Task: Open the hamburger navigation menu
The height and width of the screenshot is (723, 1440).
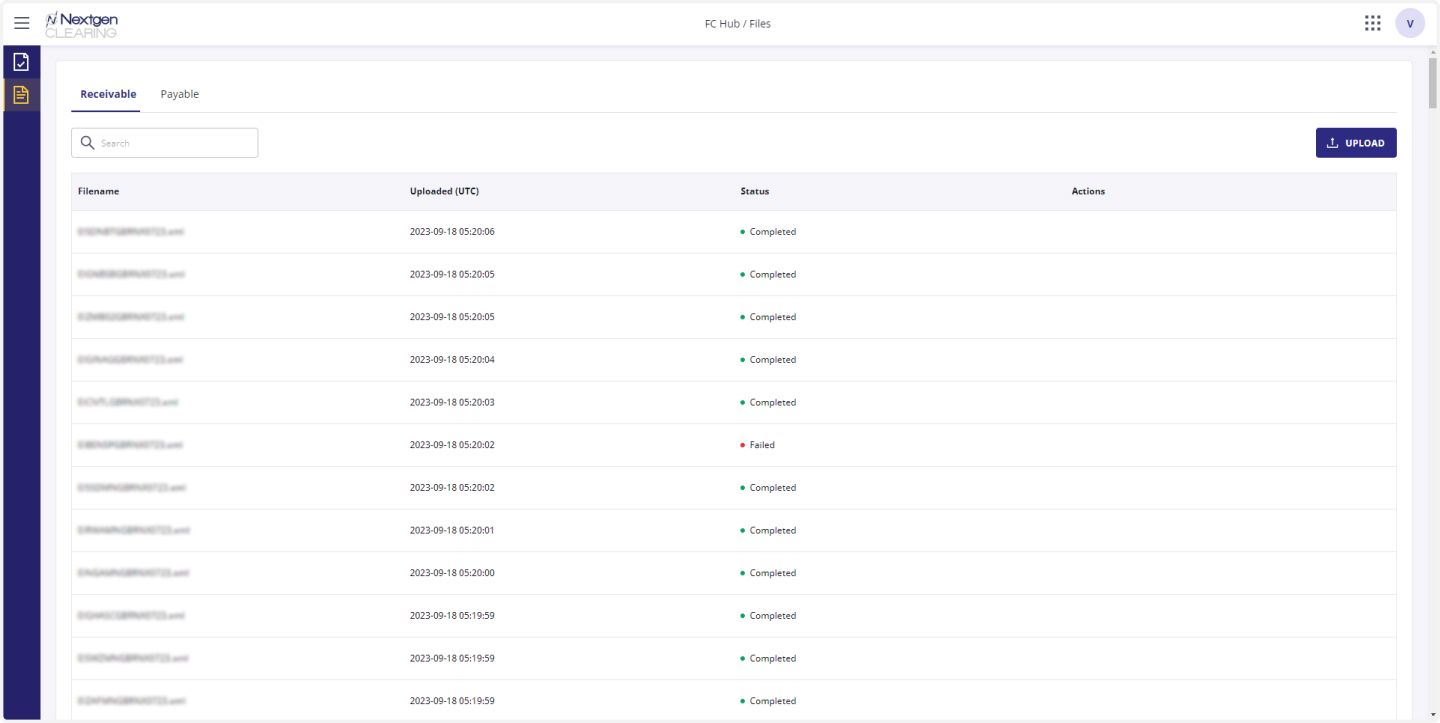Action: click(21, 23)
